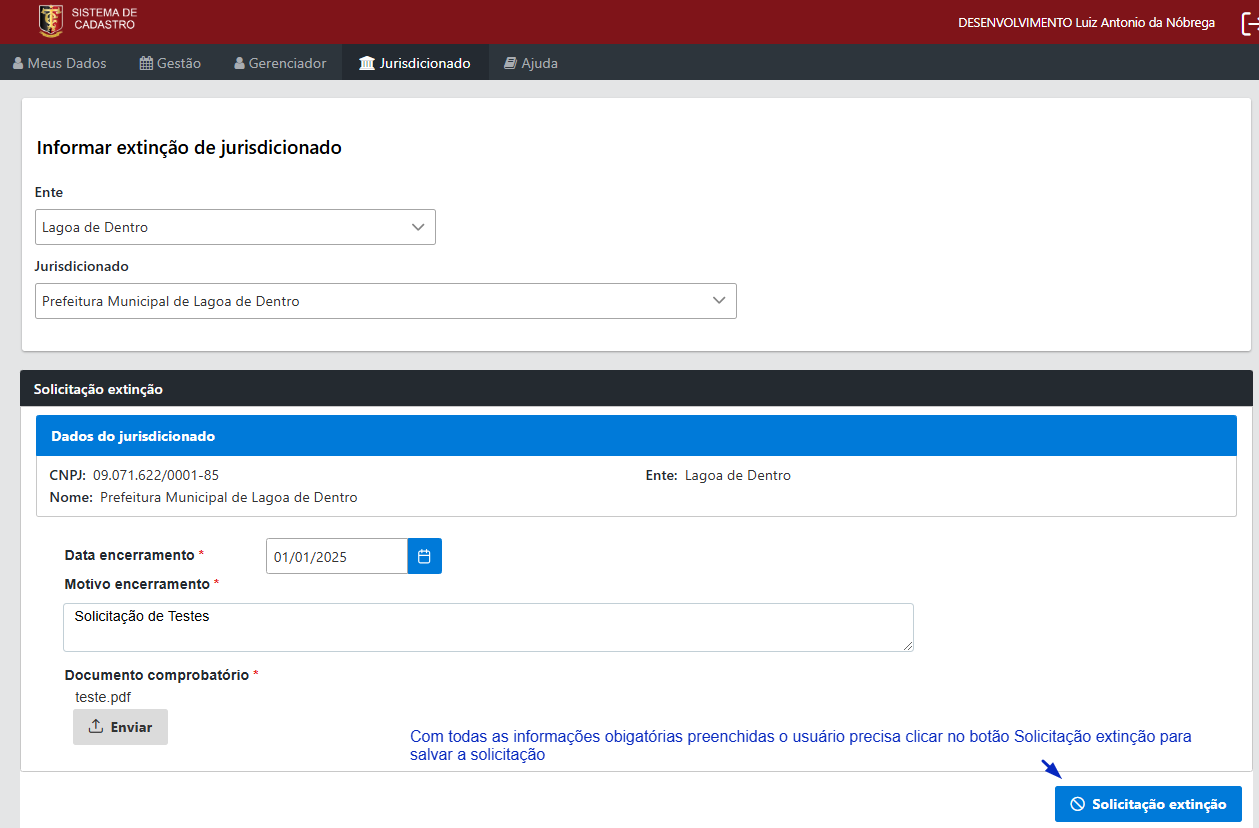This screenshot has height=828, width=1259.
Task: Open the Meus Dados menu
Action: [x=60, y=63]
